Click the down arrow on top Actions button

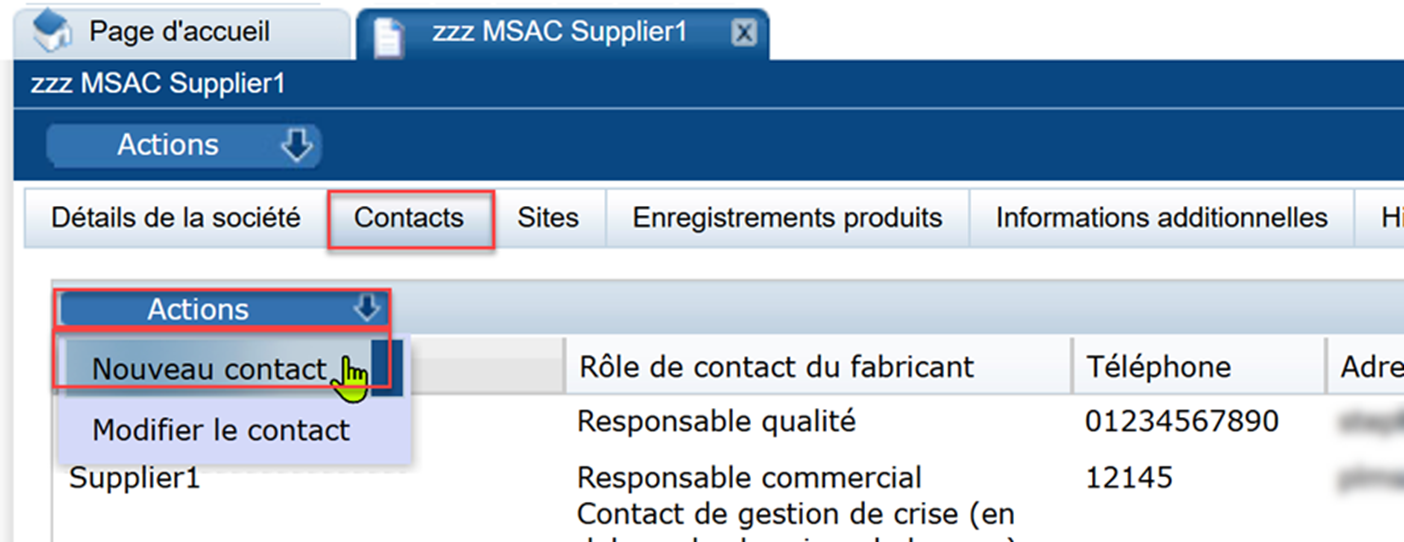(x=296, y=146)
